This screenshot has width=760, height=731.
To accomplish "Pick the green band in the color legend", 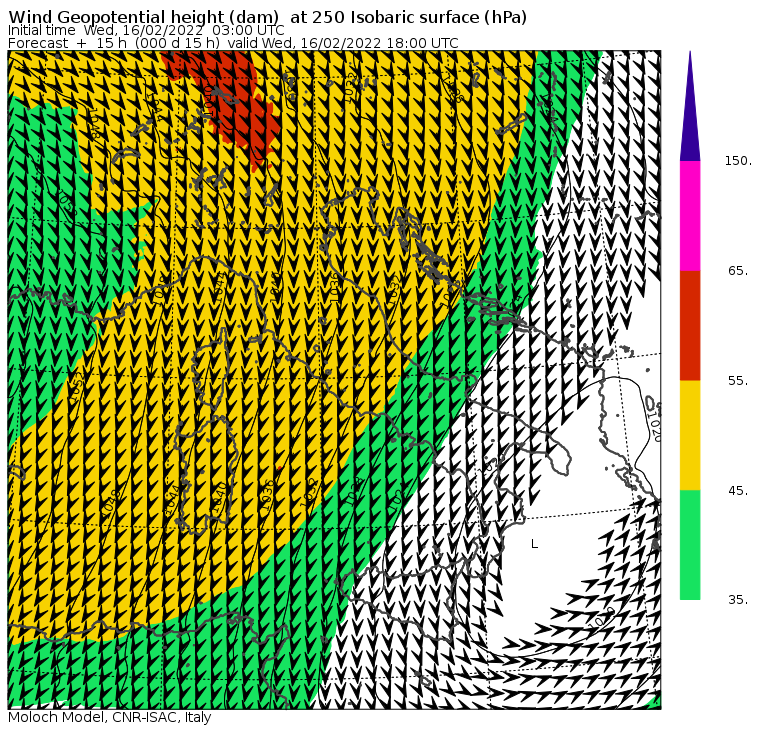I will tap(690, 545).
